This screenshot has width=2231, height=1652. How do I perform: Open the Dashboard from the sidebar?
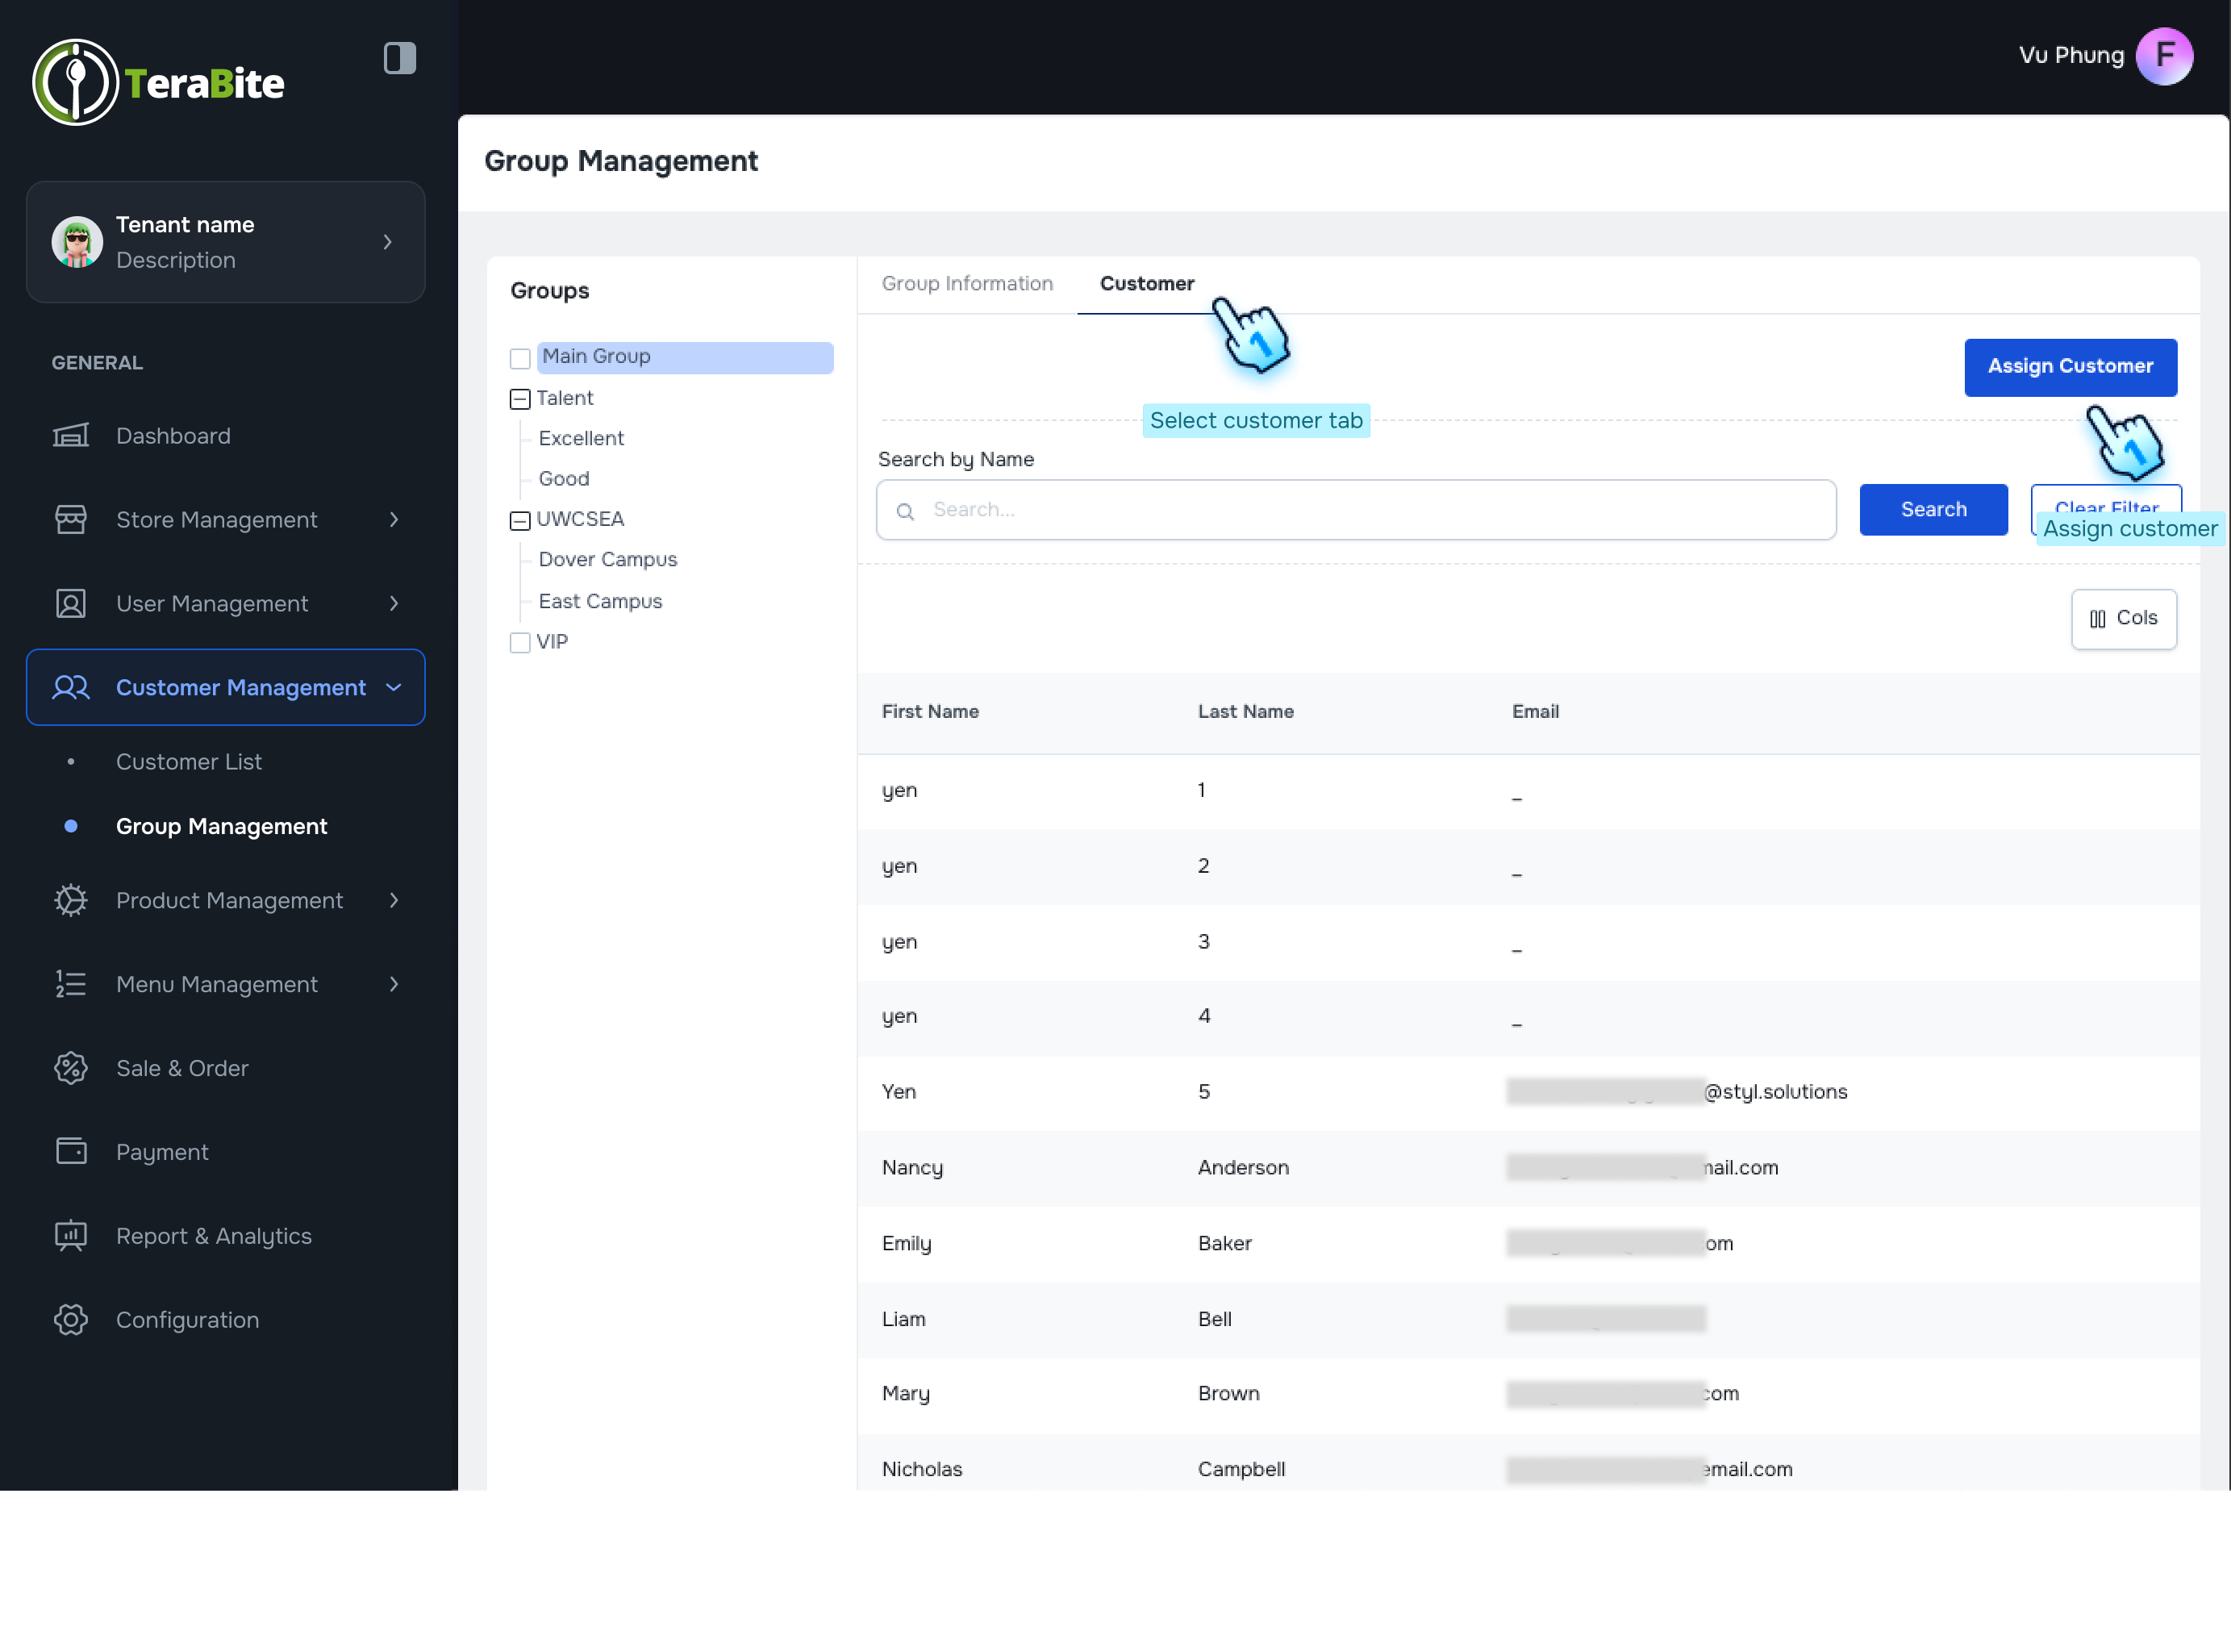(x=71, y=435)
